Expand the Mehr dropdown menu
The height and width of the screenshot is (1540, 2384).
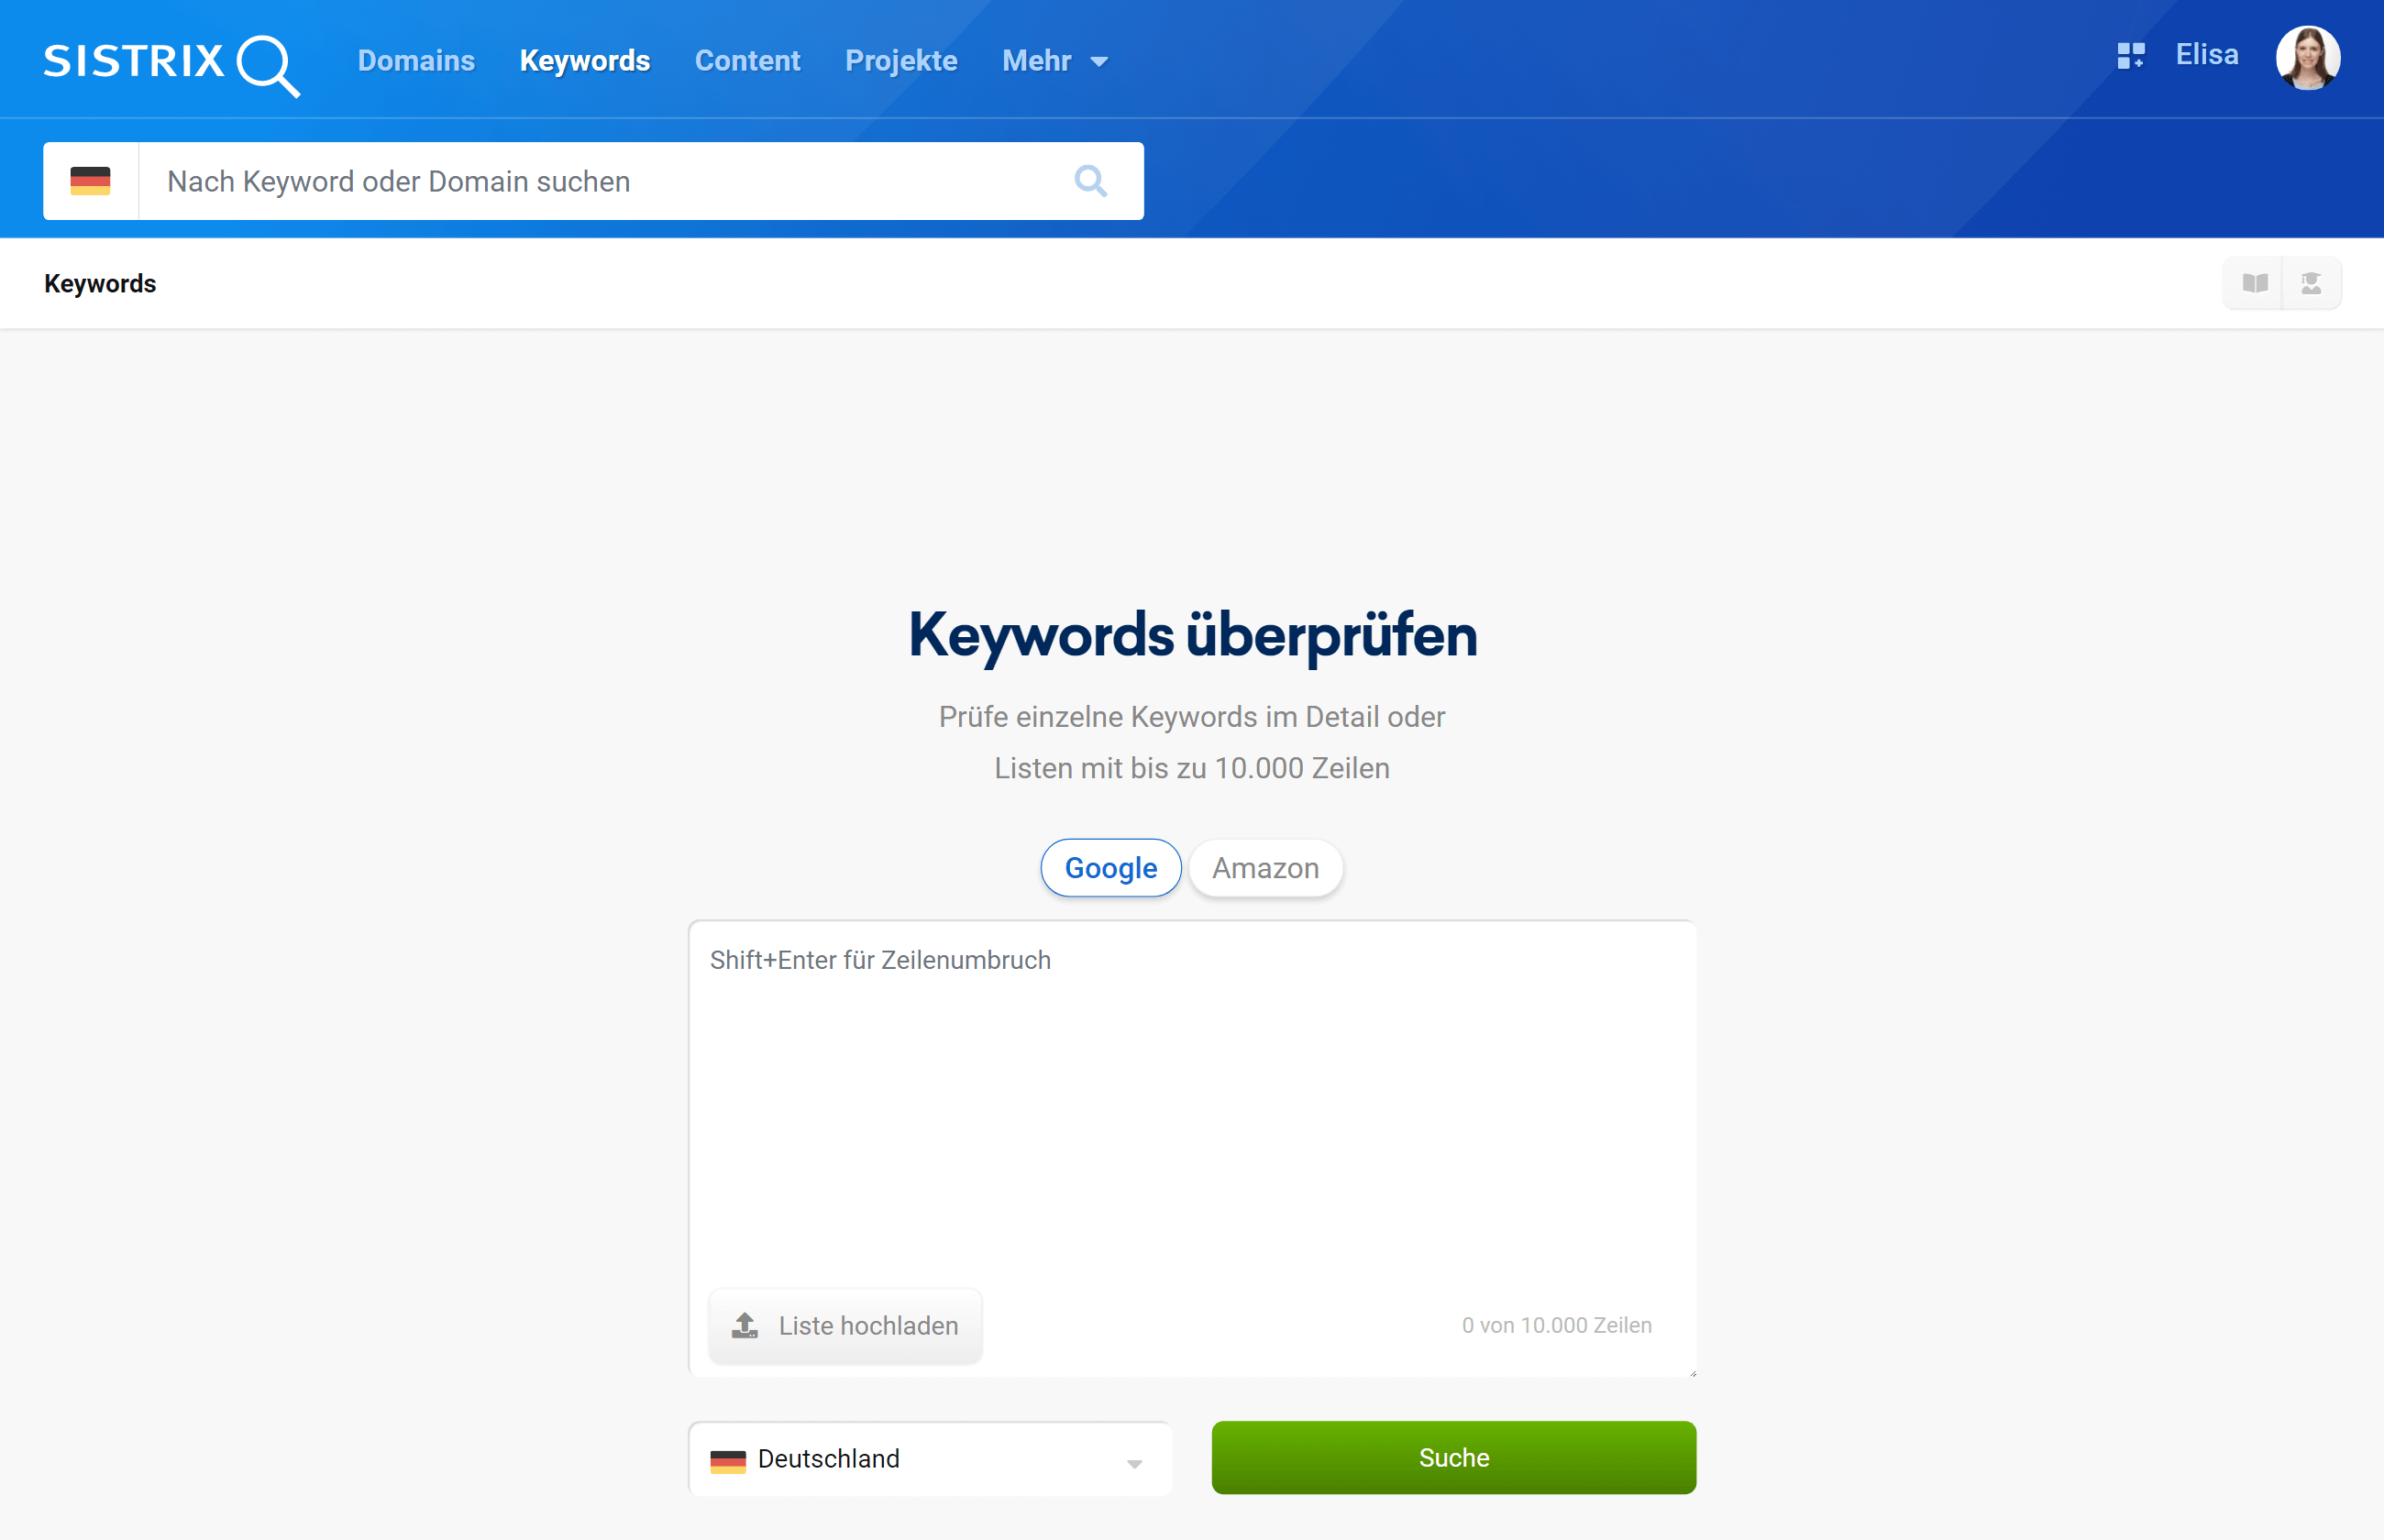(1055, 61)
